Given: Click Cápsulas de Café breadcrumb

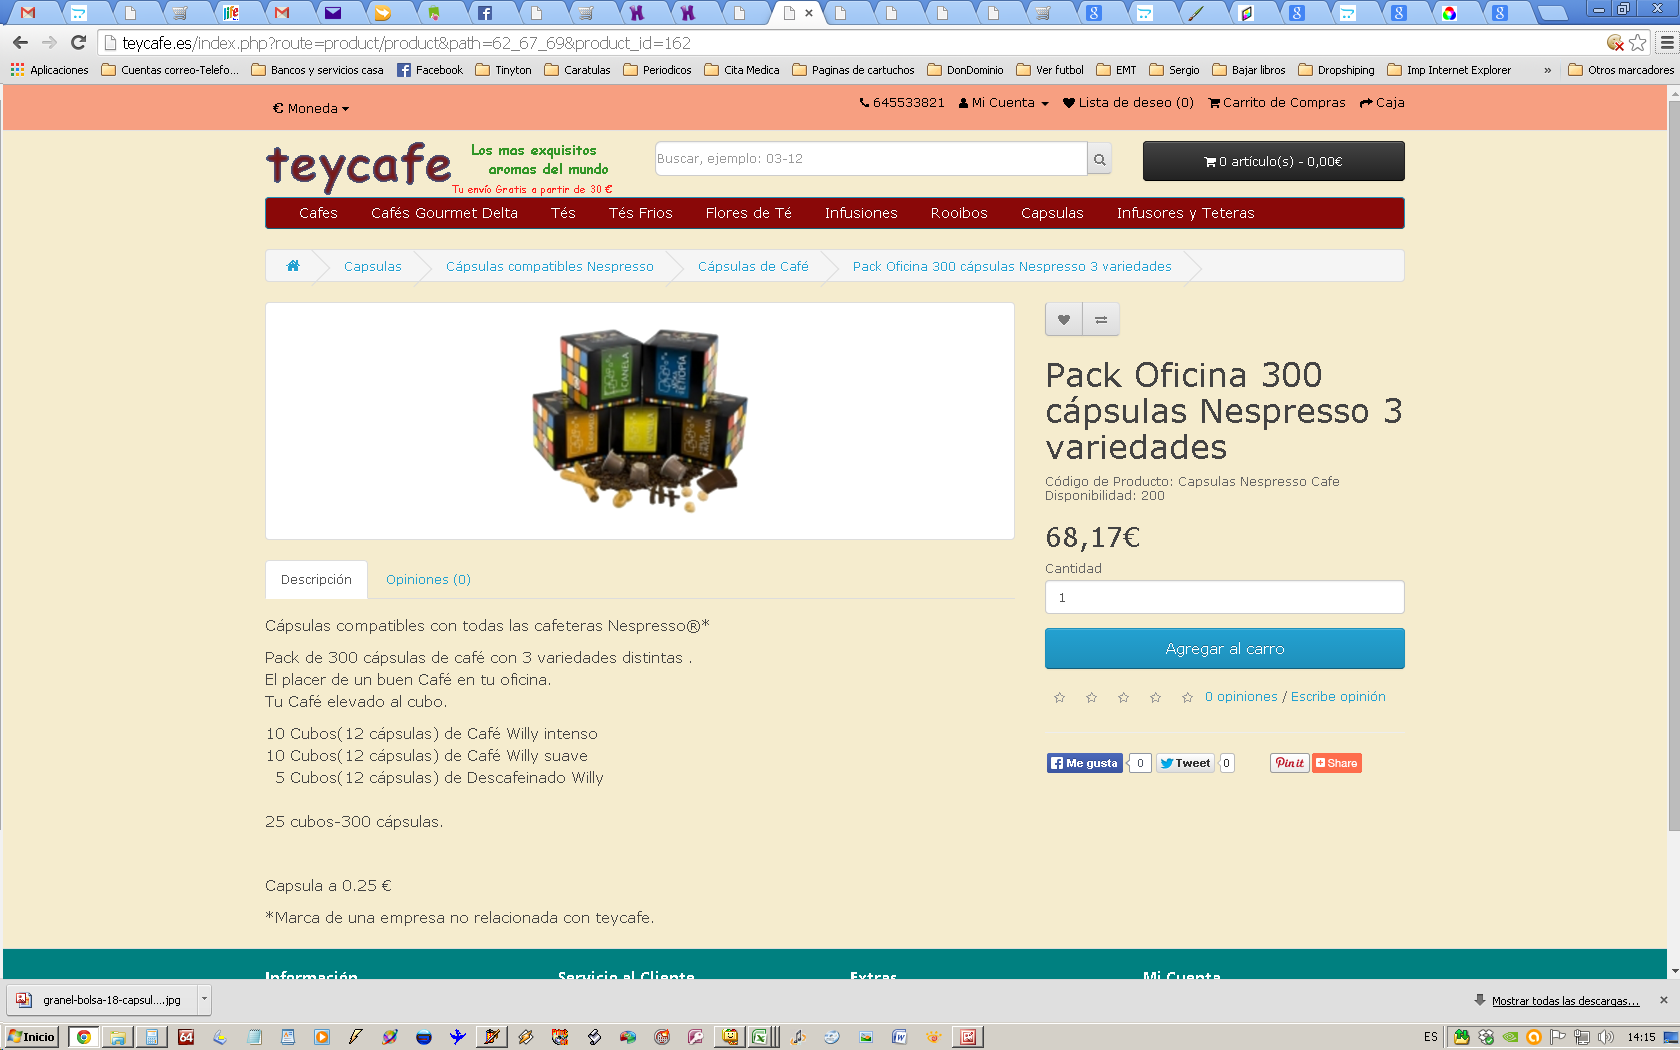Looking at the screenshot, I should pos(753,267).
